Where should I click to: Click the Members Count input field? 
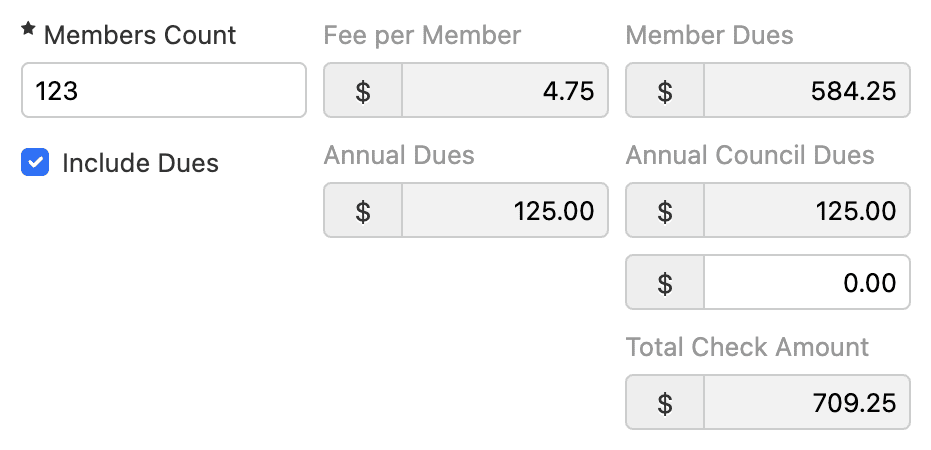163,91
